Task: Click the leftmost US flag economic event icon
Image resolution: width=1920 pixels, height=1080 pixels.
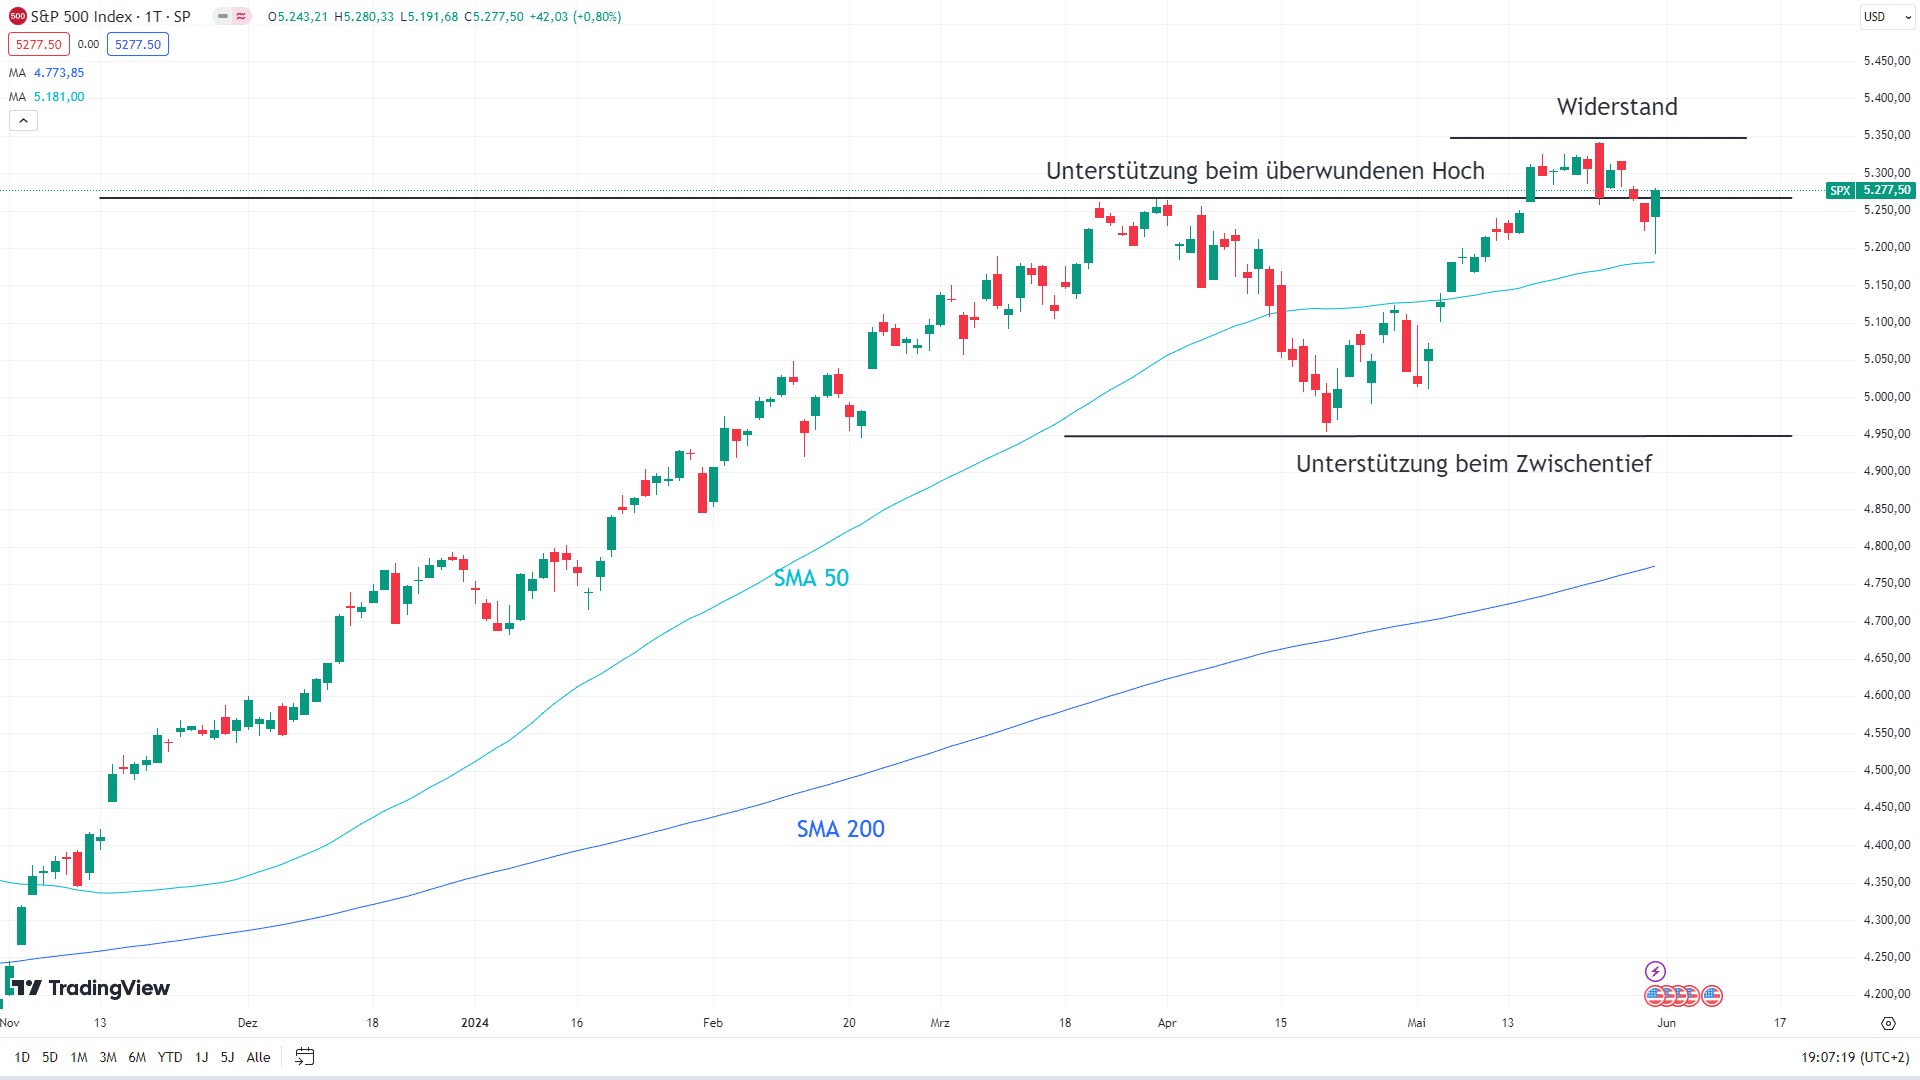Action: (x=1654, y=995)
